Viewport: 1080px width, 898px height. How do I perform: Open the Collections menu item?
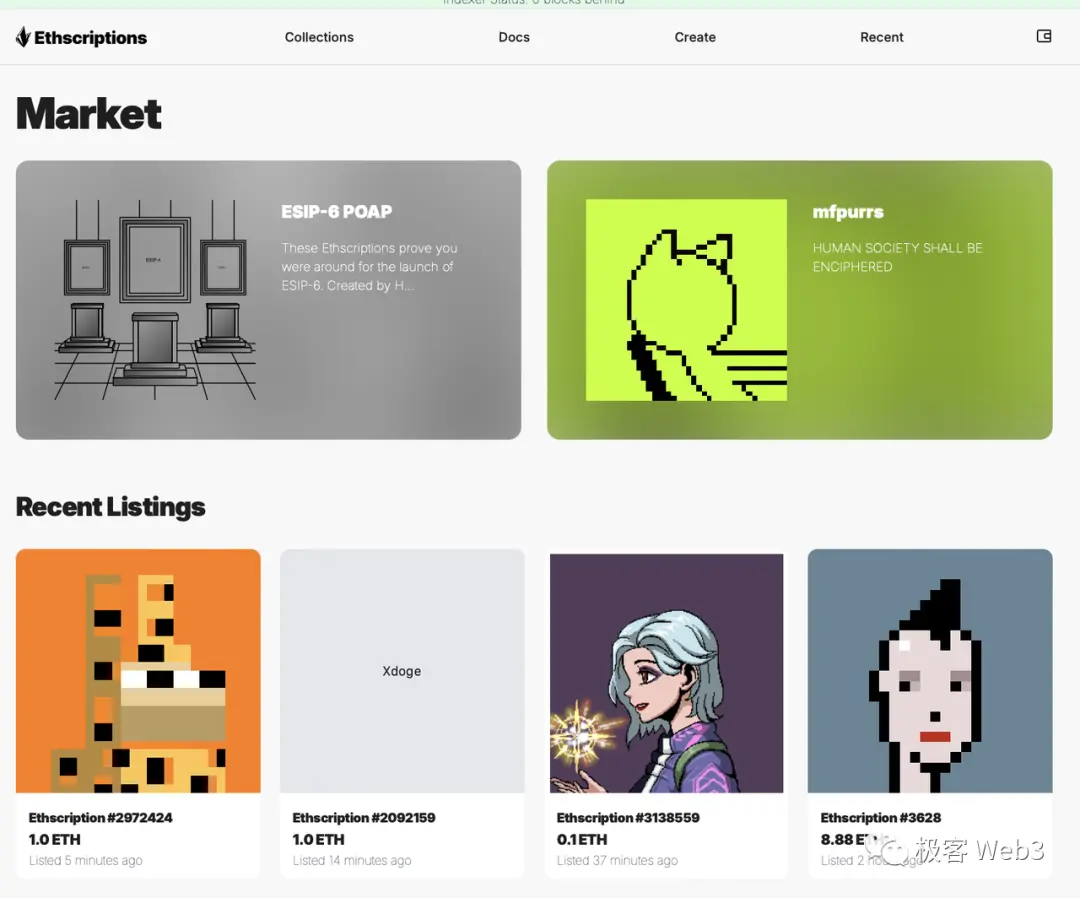click(x=319, y=37)
